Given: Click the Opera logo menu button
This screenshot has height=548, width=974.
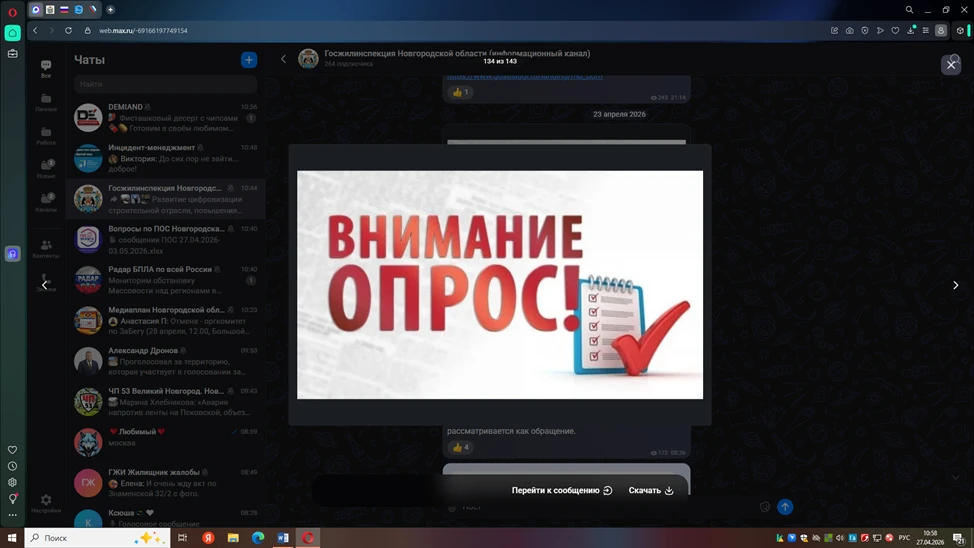Looking at the screenshot, I should pyautogui.click(x=12, y=11).
